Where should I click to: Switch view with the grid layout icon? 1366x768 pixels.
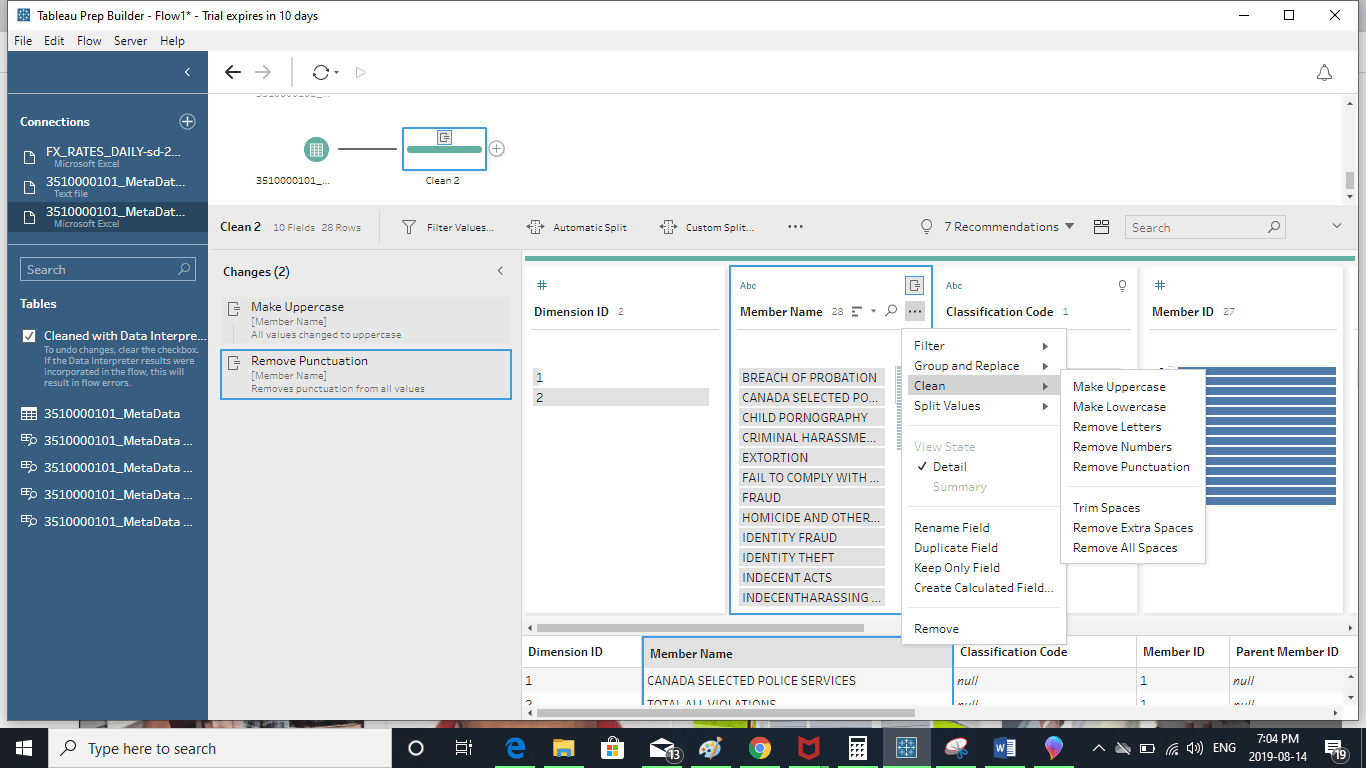tap(1101, 227)
